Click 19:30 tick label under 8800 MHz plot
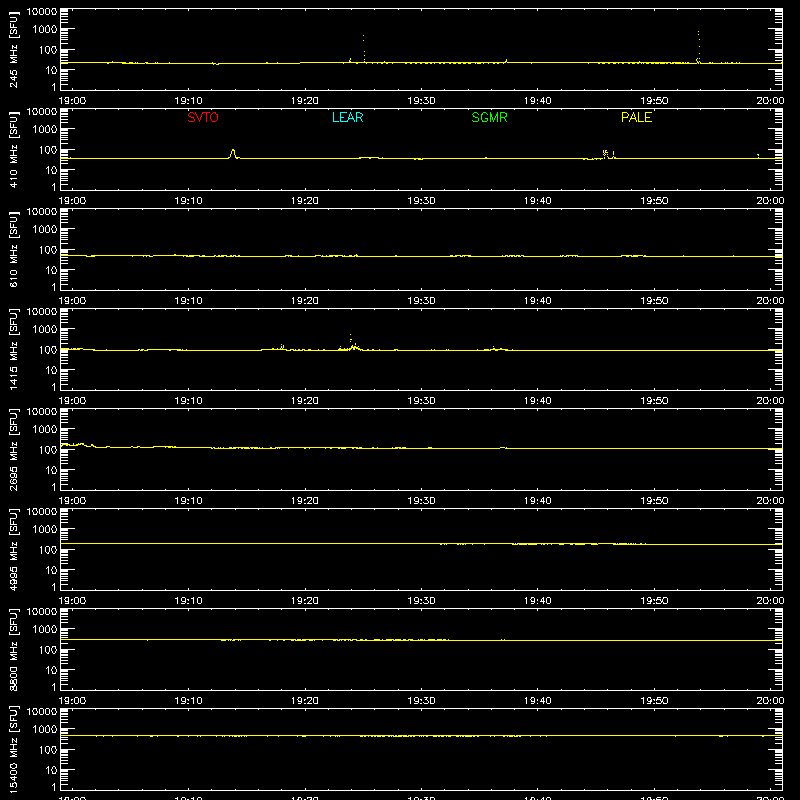 [421, 701]
